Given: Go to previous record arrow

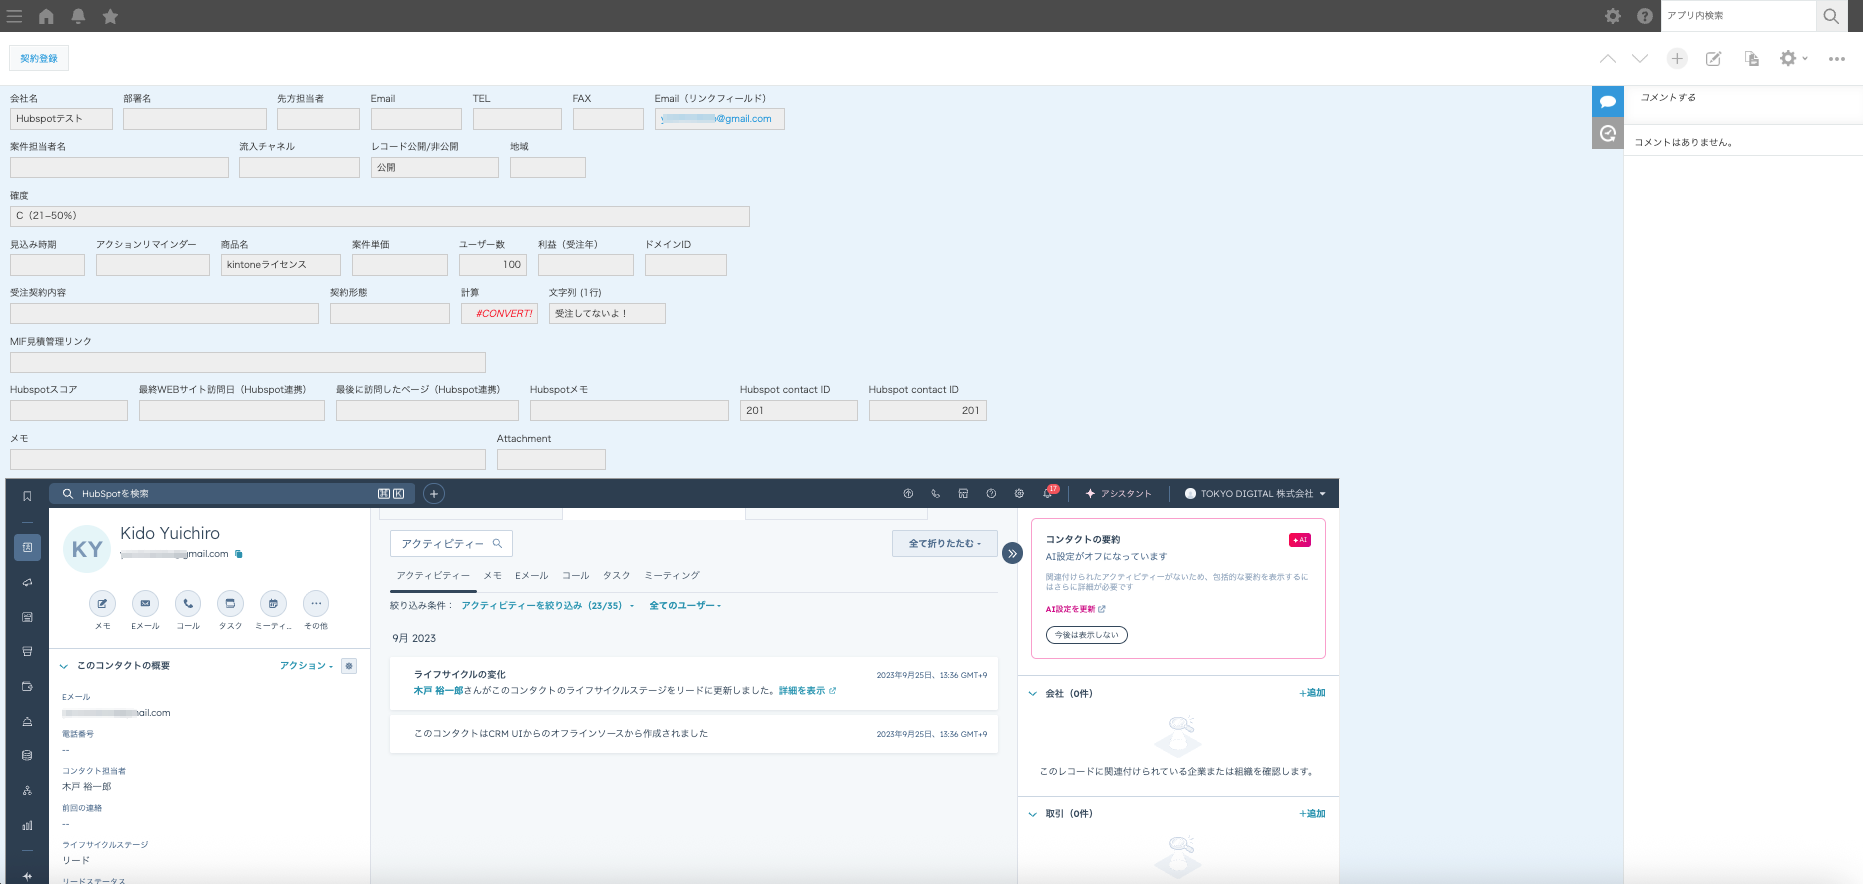Looking at the screenshot, I should 1608,59.
